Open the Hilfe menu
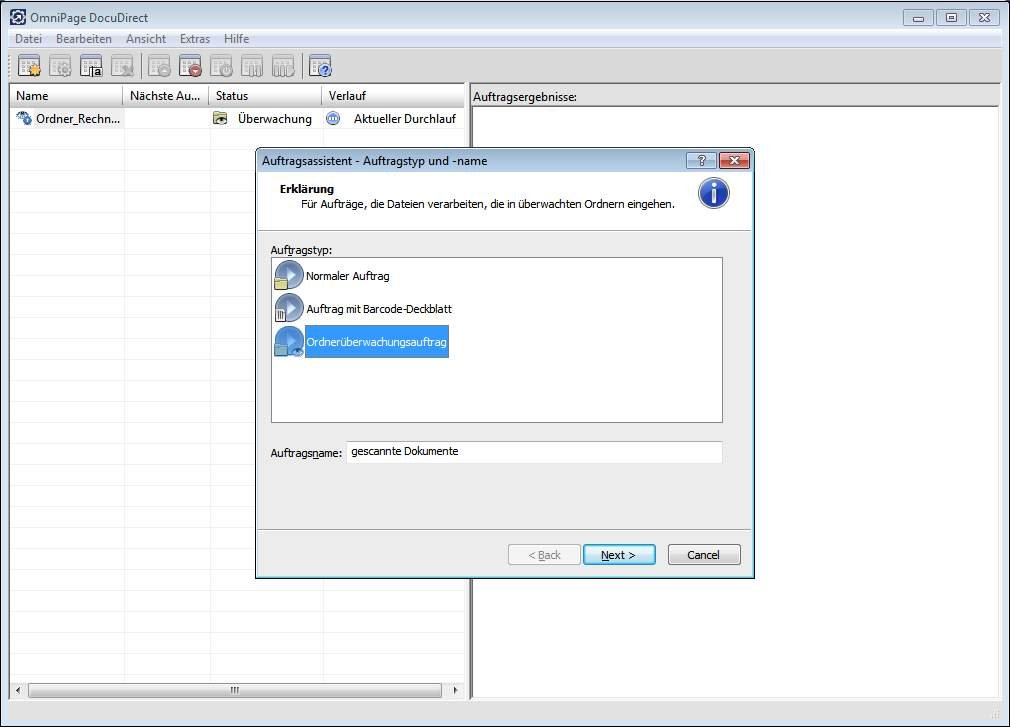 (x=236, y=39)
